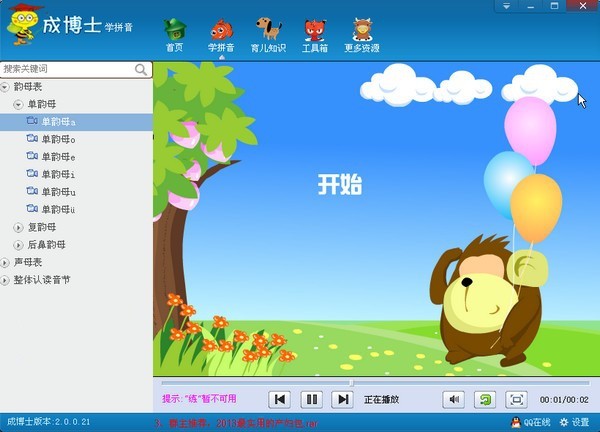Open the title bar dropdown menu arrow
600x432 pixels.
(x=507, y=6)
